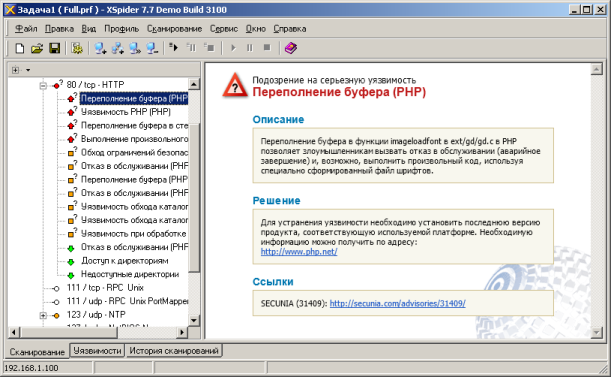Image resolution: width=611 pixels, height=377 pixels.
Task: Open the Файл menu
Action: tap(26, 29)
